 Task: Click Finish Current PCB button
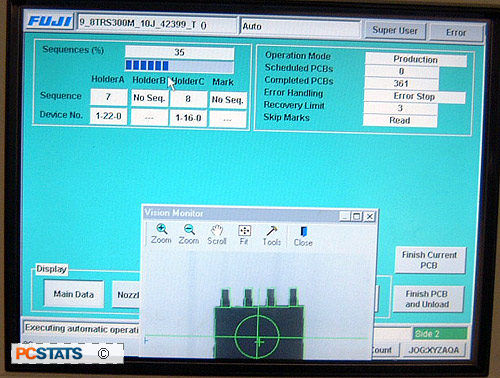point(429,260)
